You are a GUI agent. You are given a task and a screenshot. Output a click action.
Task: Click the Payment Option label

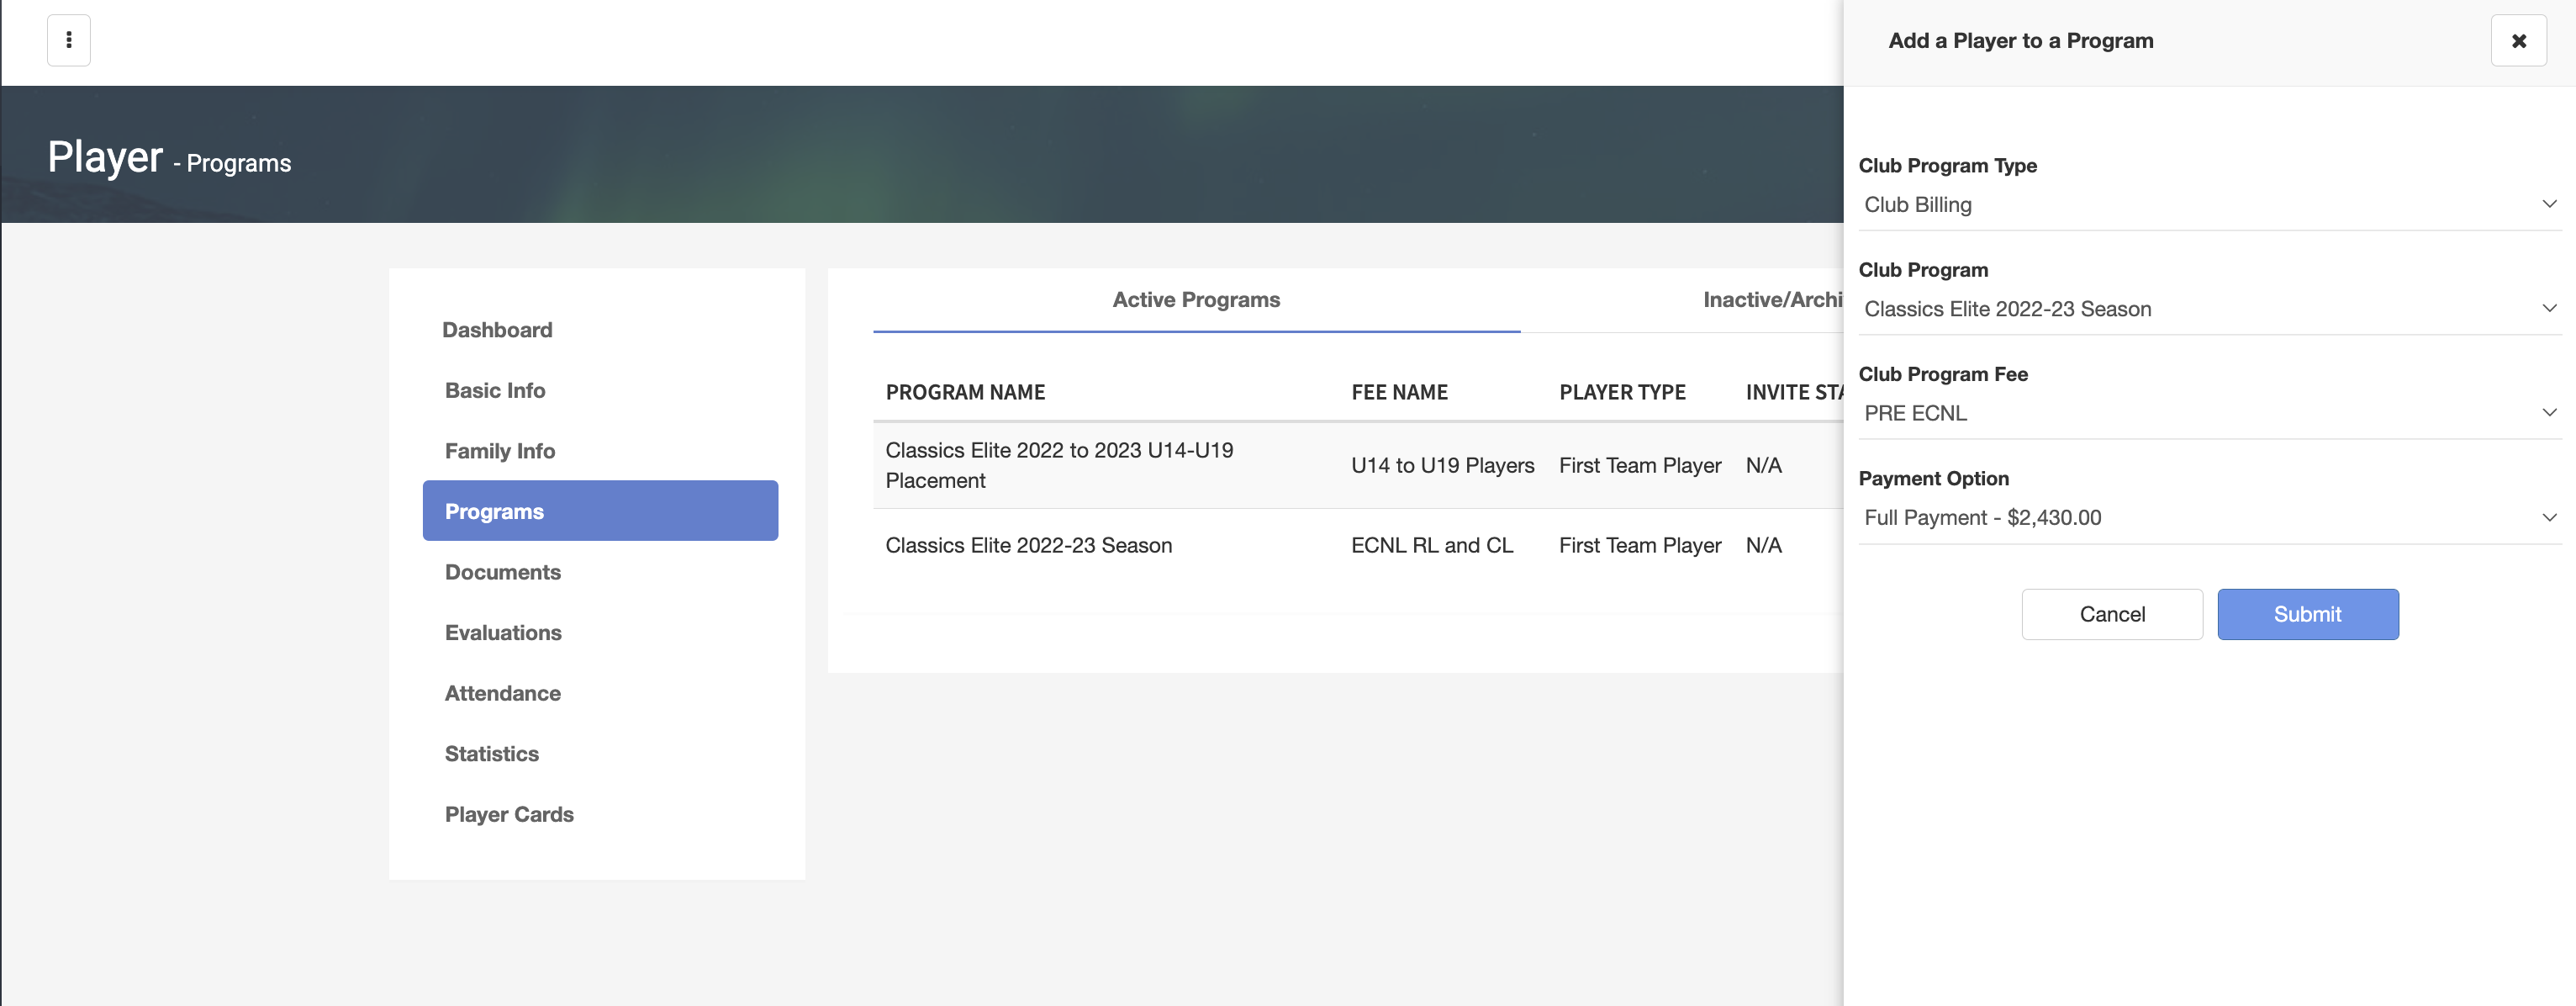[1933, 478]
